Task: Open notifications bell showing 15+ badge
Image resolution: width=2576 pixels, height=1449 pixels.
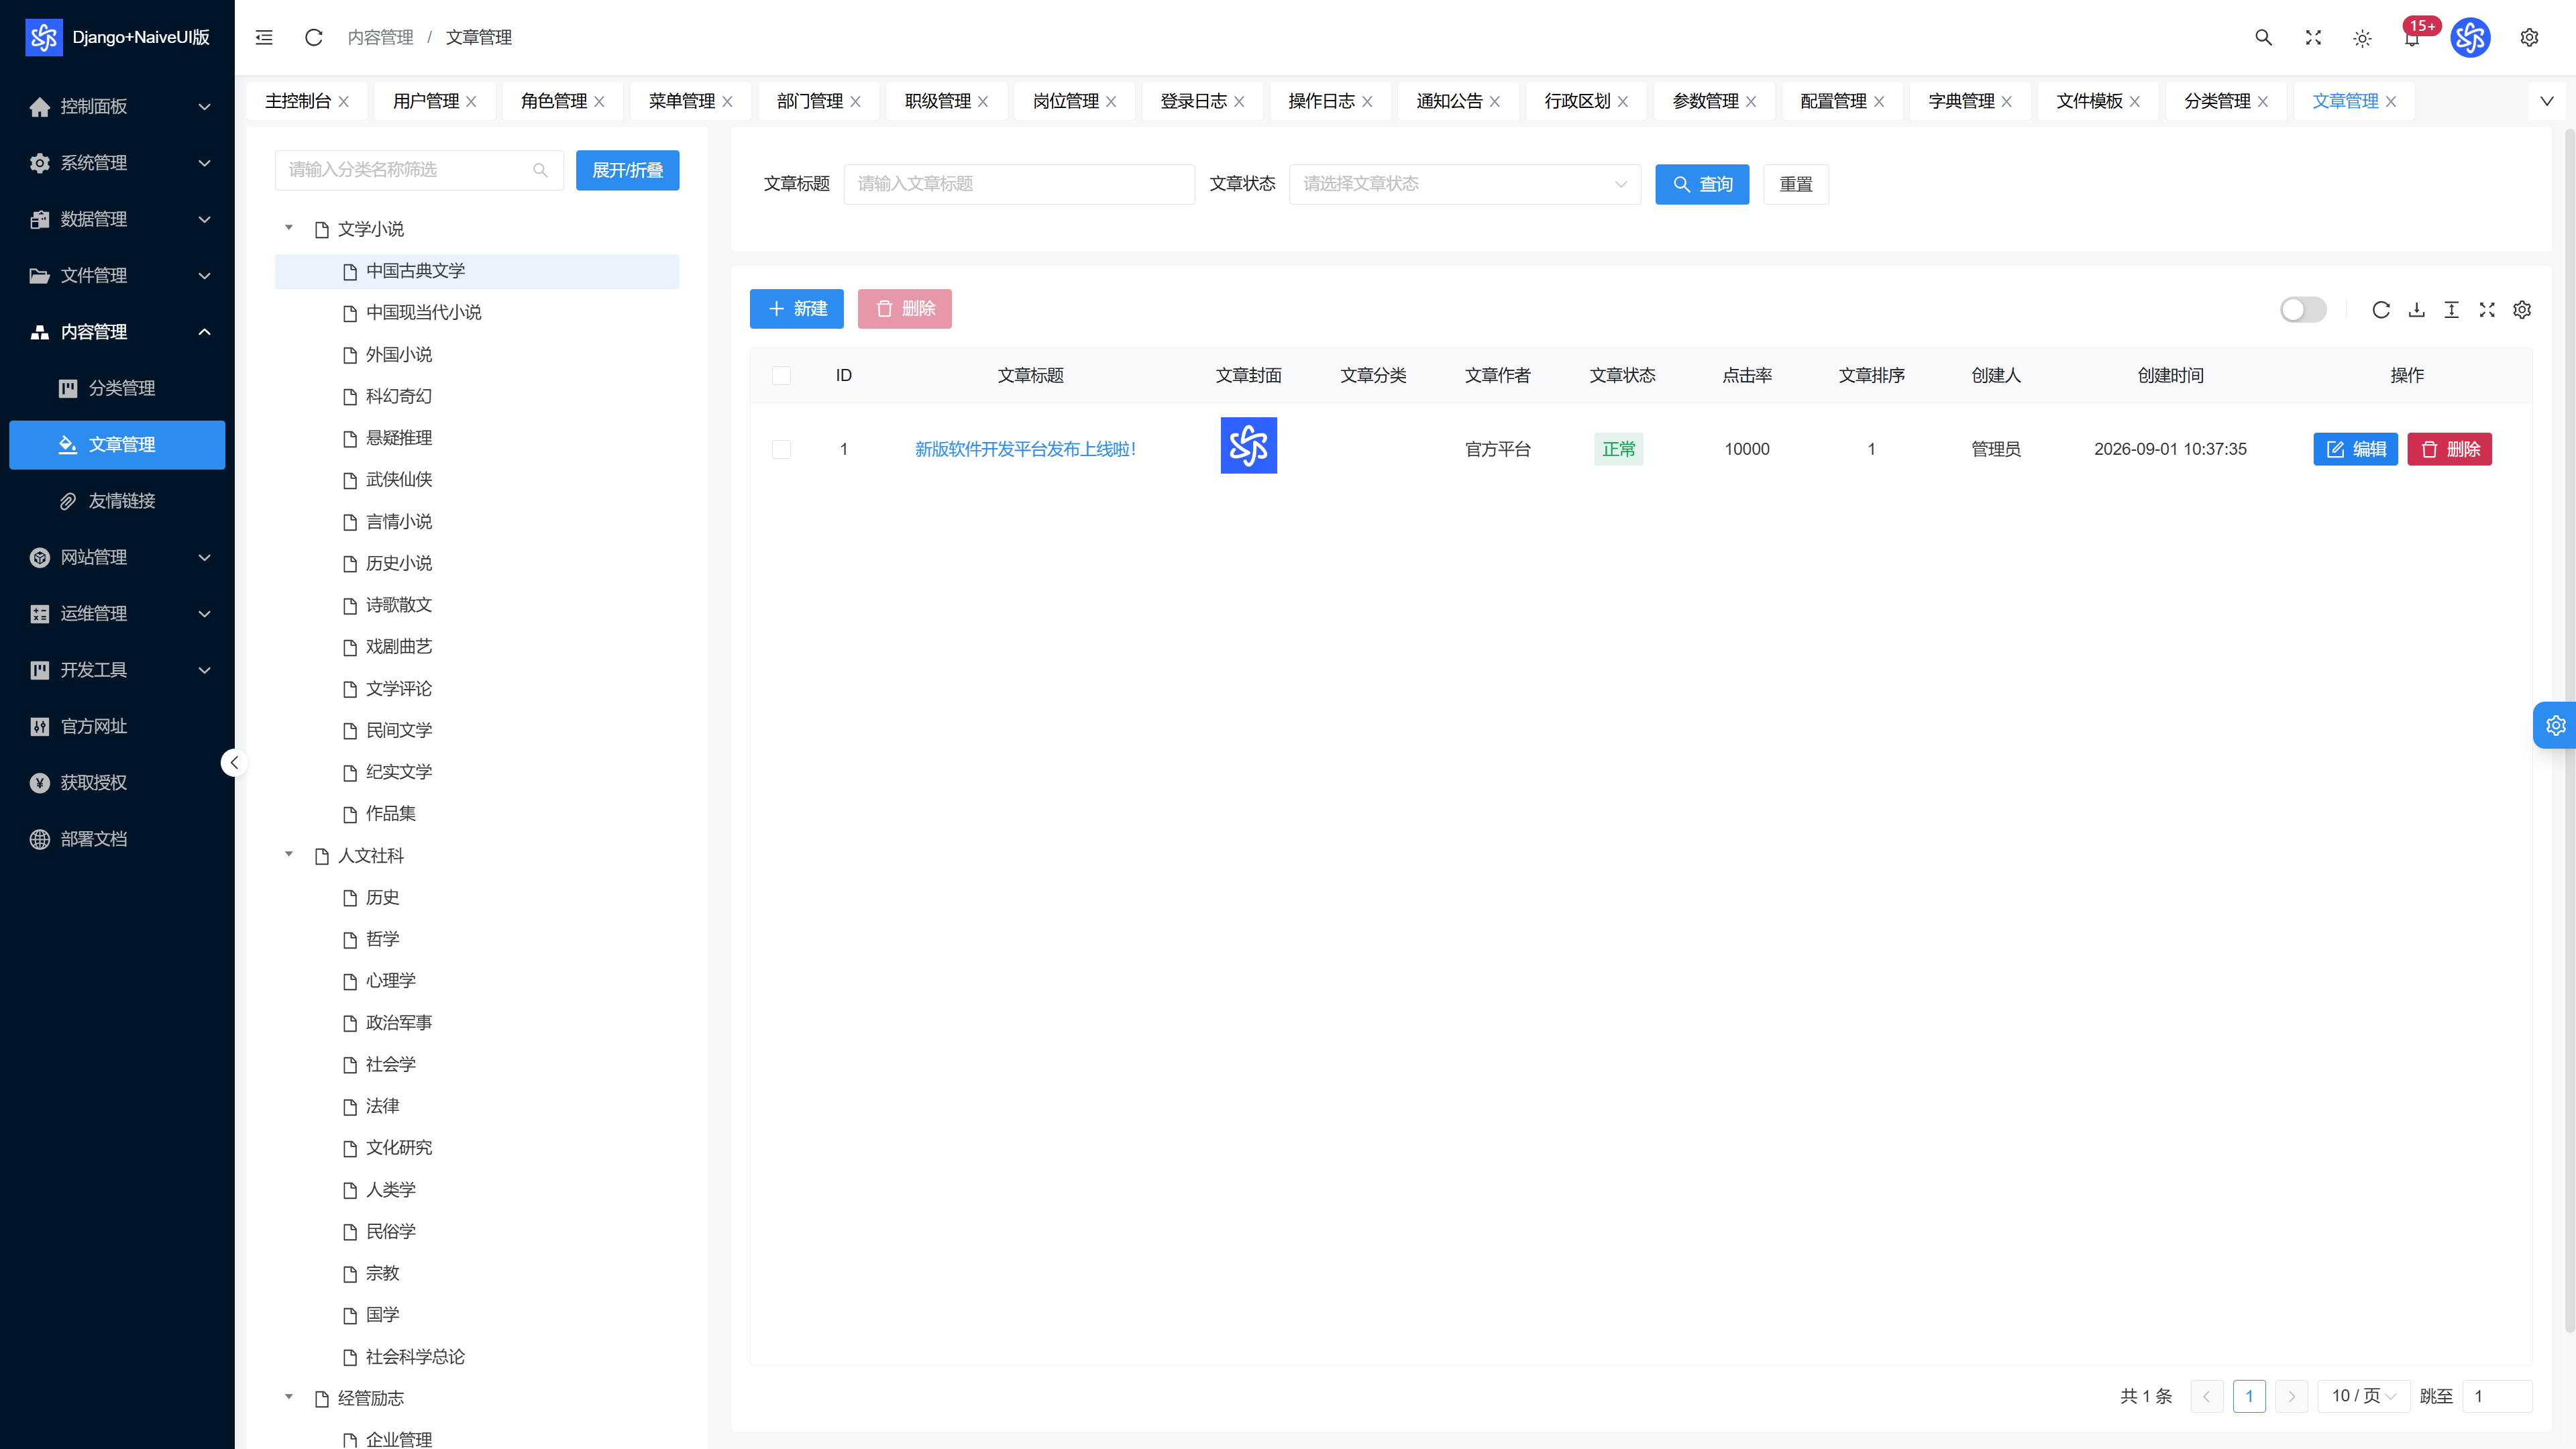Action: (2412, 38)
